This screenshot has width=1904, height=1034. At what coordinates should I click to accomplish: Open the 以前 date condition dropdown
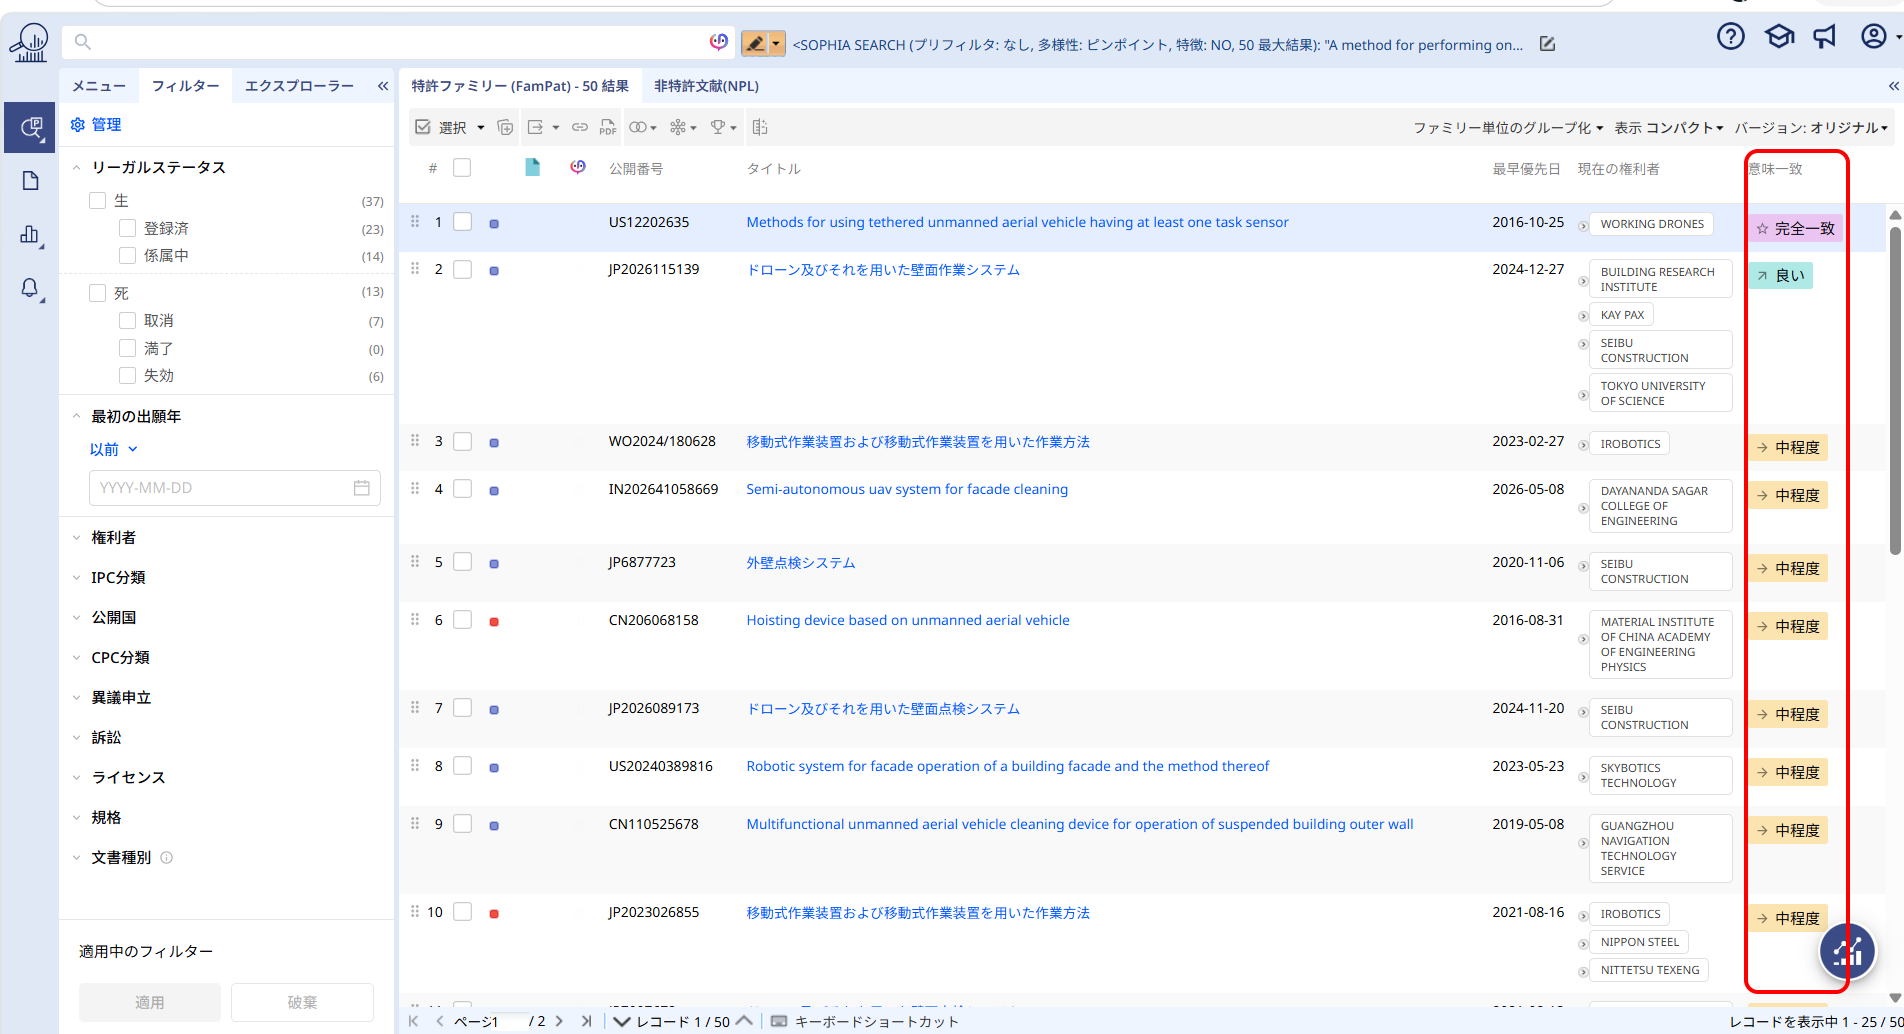coord(113,449)
